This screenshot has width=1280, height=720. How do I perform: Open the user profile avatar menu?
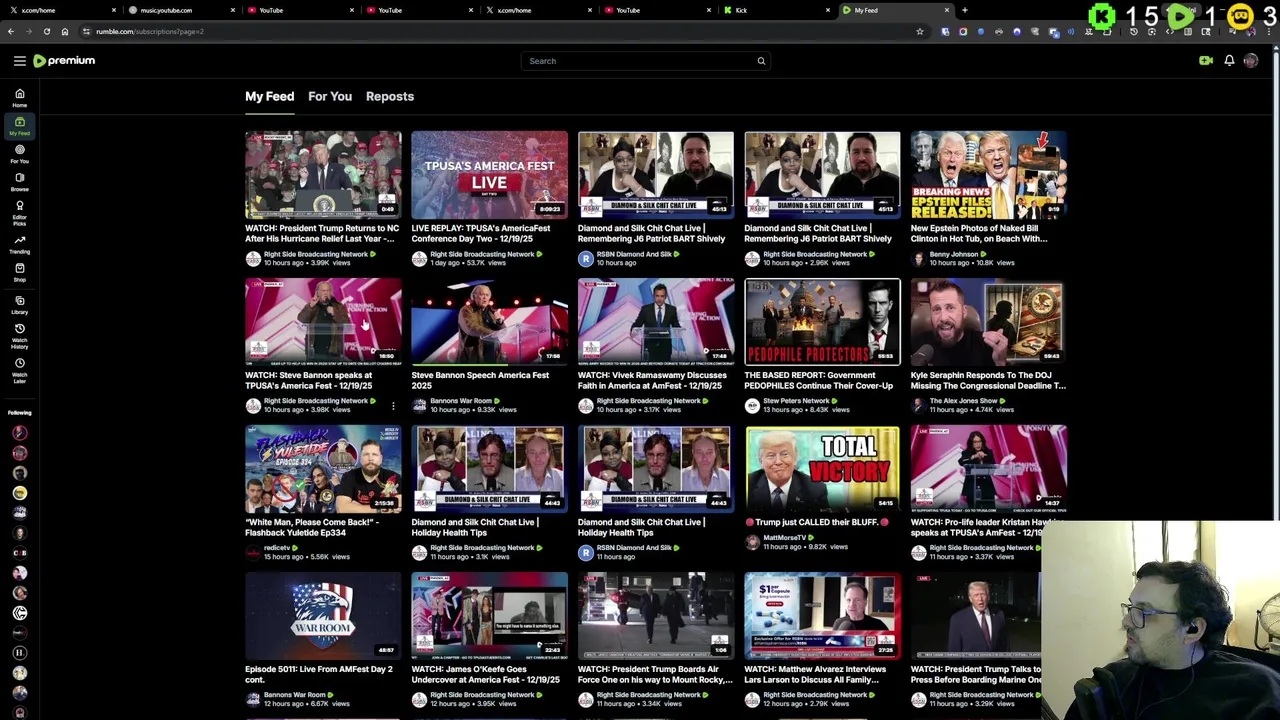(1251, 61)
